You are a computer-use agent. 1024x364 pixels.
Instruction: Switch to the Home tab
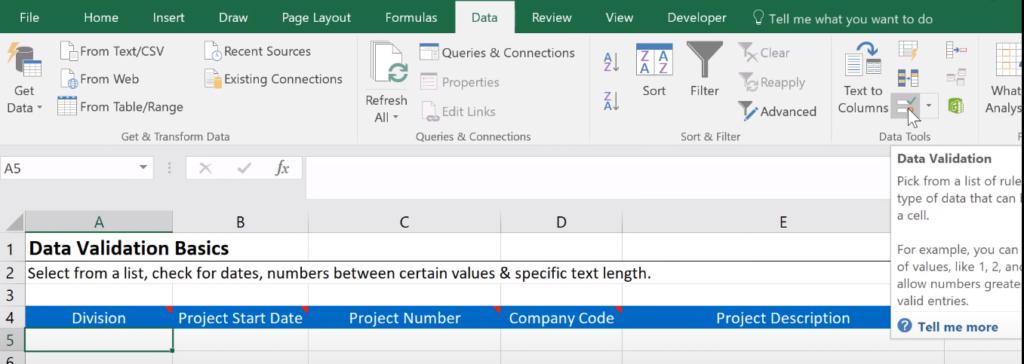(101, 18)
